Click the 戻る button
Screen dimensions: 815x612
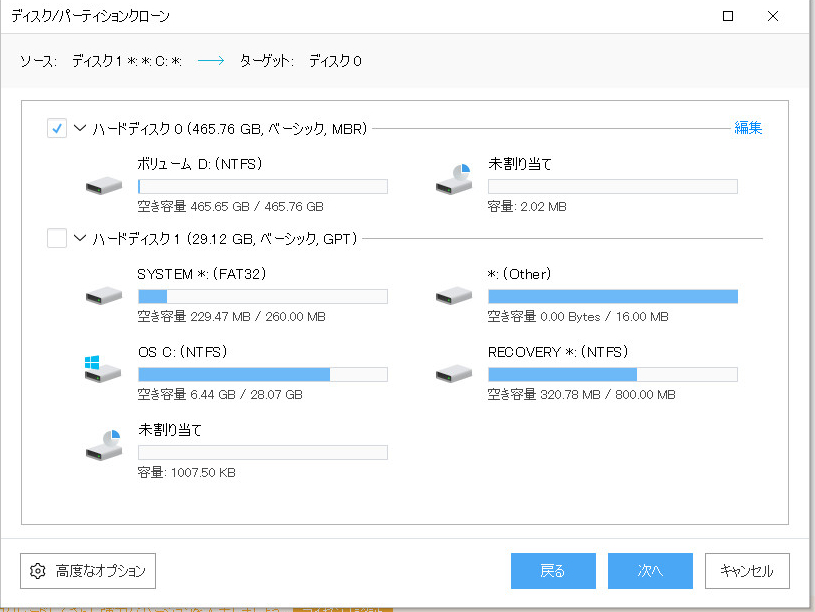pyautogui.click(x=553, y=571)
